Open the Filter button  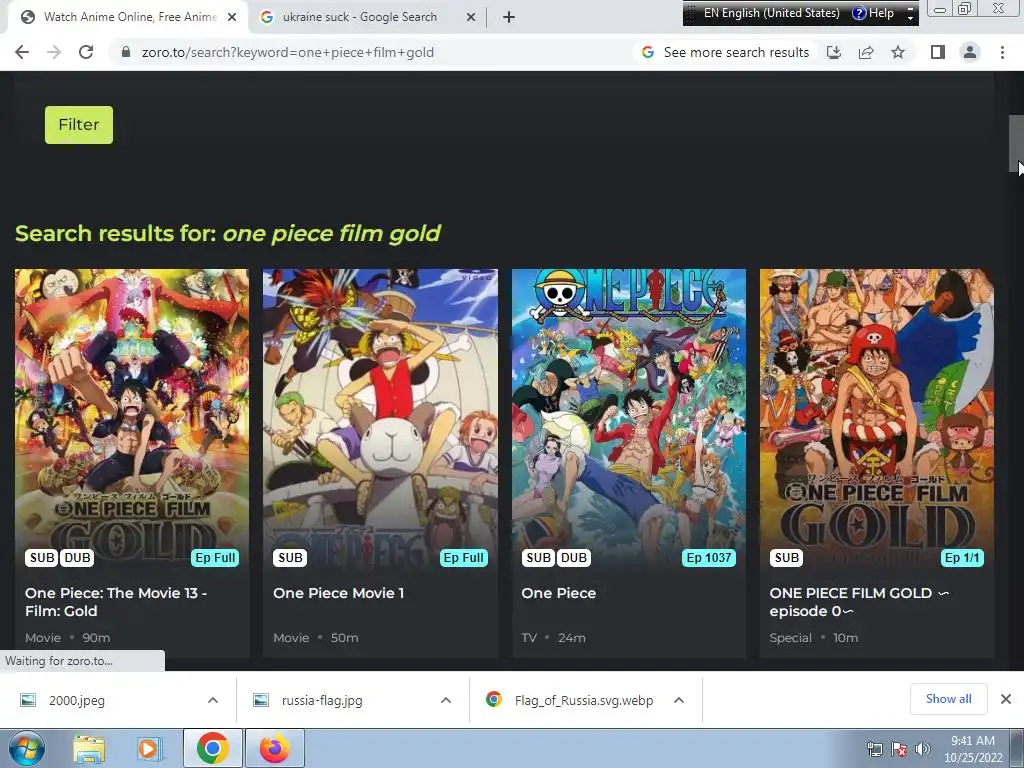click(79, 125)
